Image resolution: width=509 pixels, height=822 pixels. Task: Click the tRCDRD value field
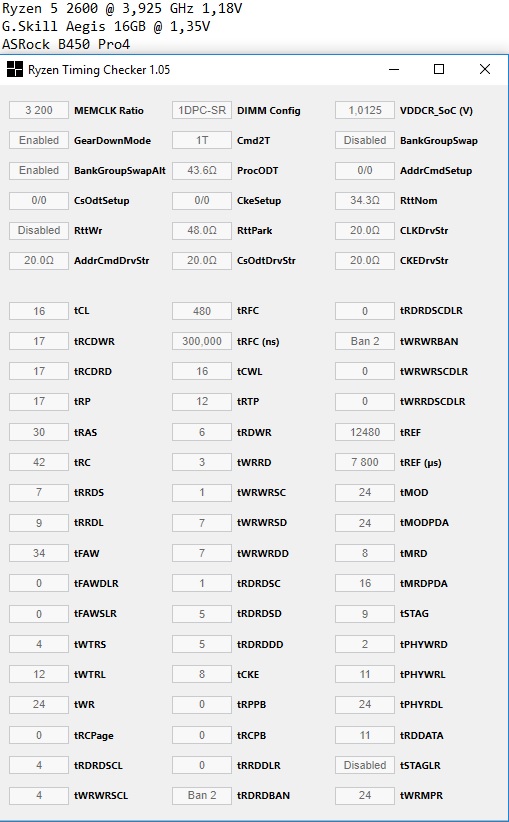tap(39, 371)
